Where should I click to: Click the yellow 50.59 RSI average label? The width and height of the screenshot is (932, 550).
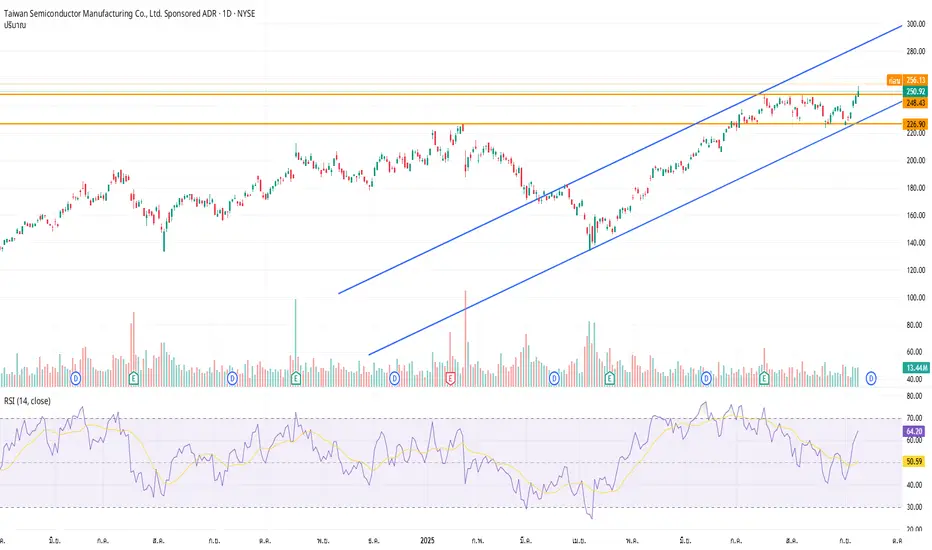click(x=914, y=461)
